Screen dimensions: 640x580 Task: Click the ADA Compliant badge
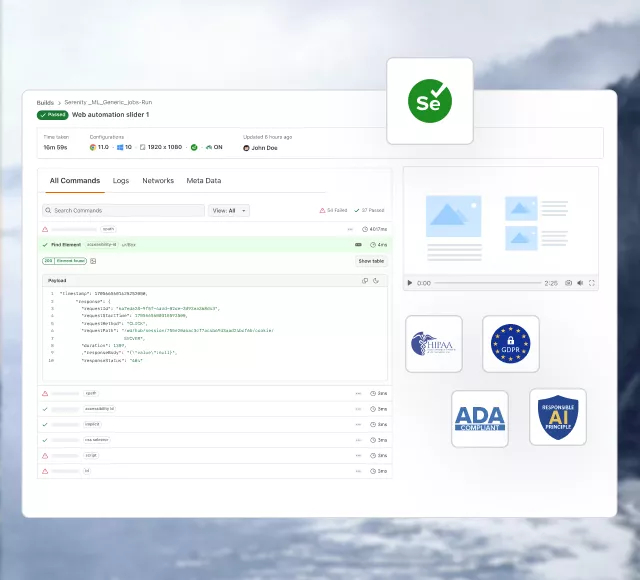(x=480, y=419)
